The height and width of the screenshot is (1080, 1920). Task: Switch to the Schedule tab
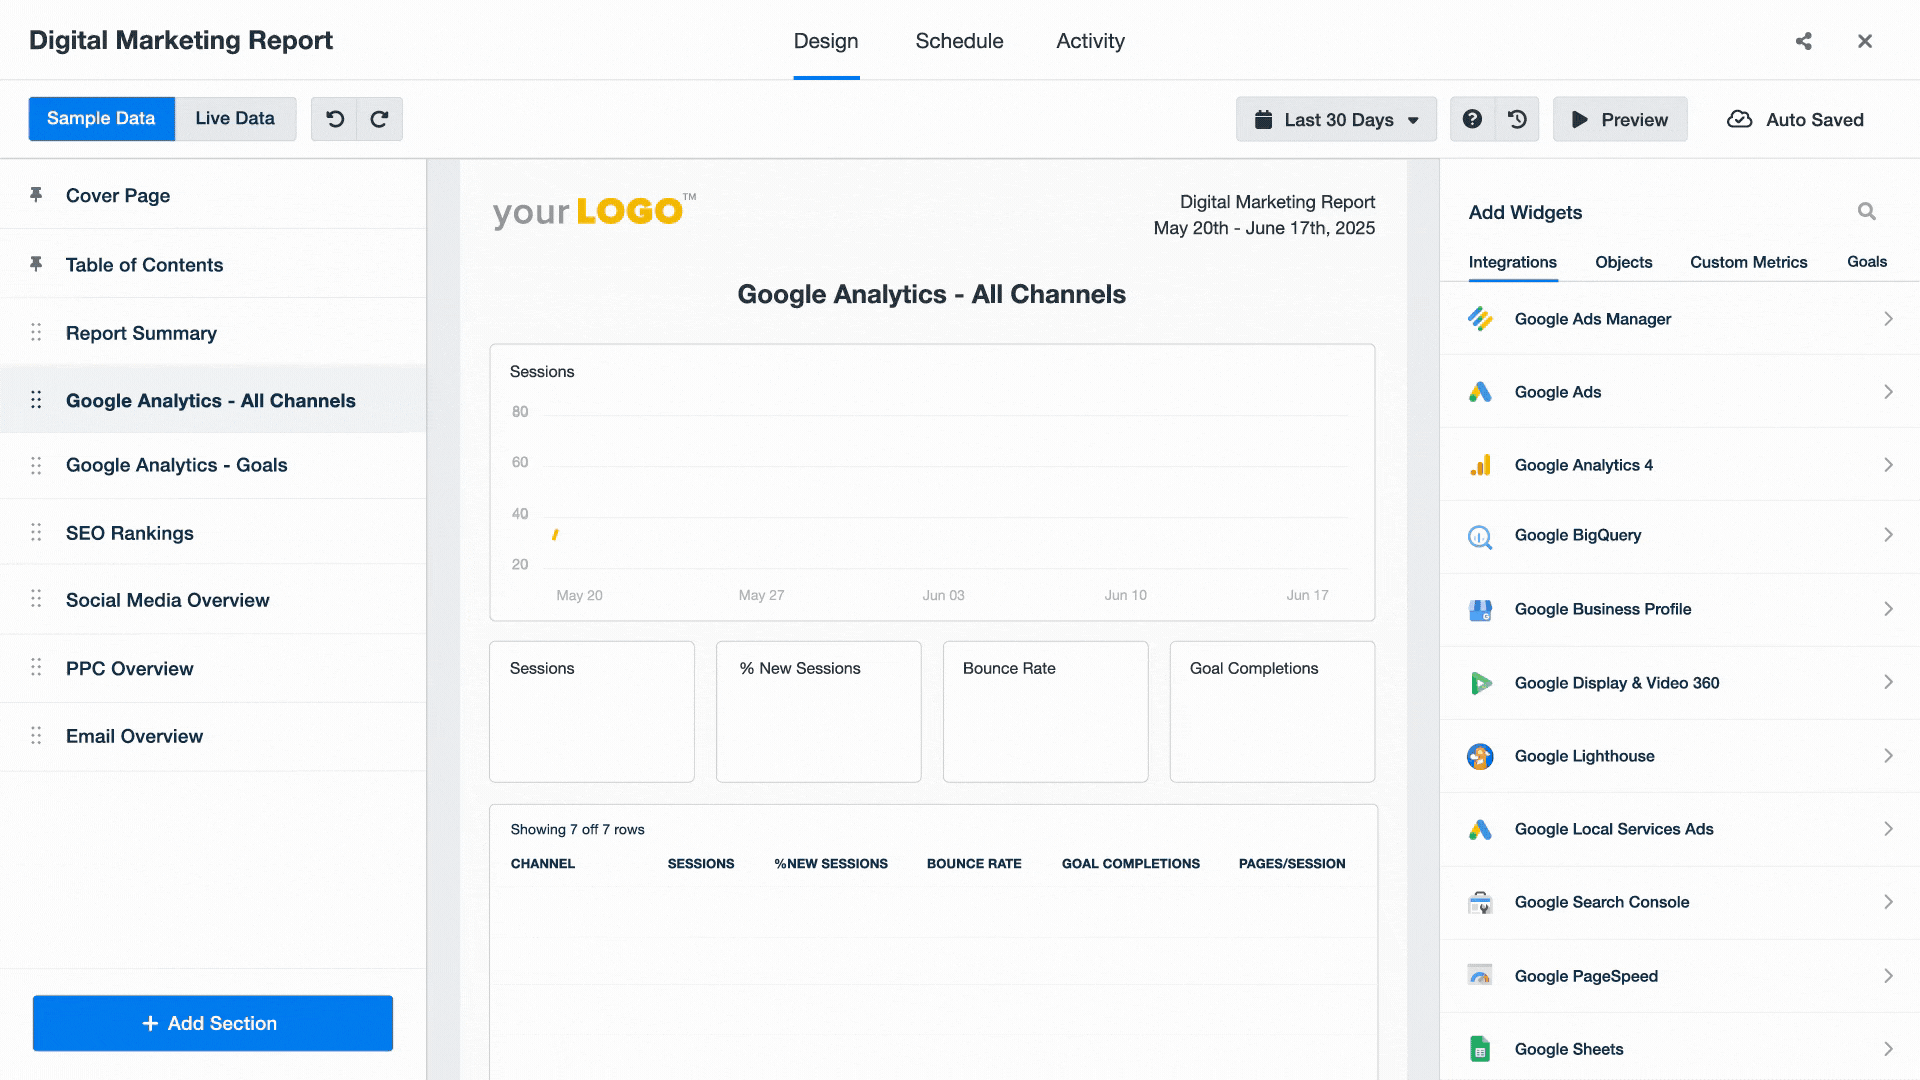959,41
